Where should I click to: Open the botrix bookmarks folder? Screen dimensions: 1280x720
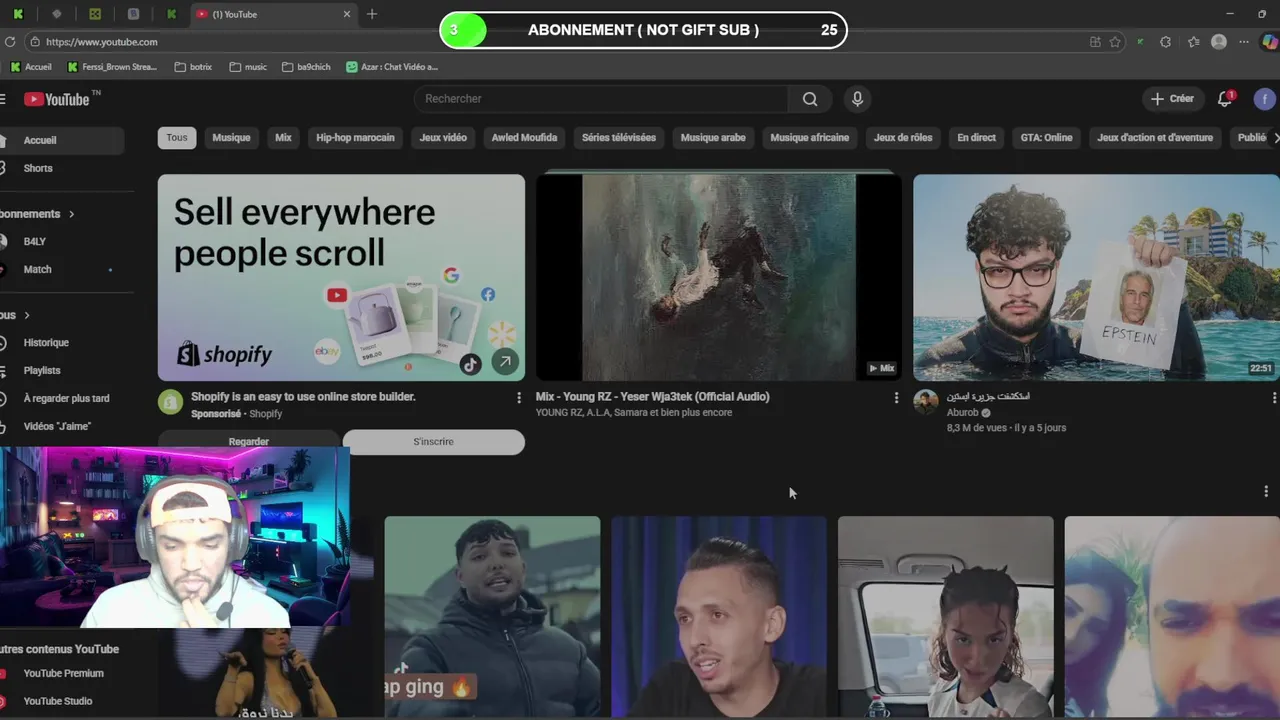click(193, 67)
